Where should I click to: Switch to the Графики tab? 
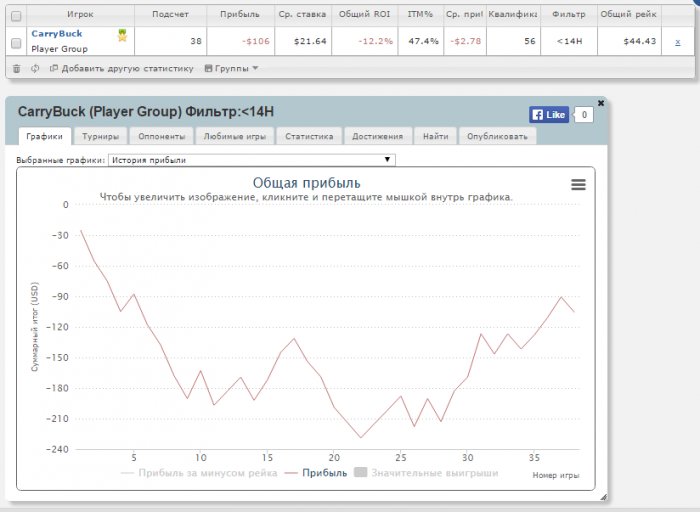click(45, 136)
